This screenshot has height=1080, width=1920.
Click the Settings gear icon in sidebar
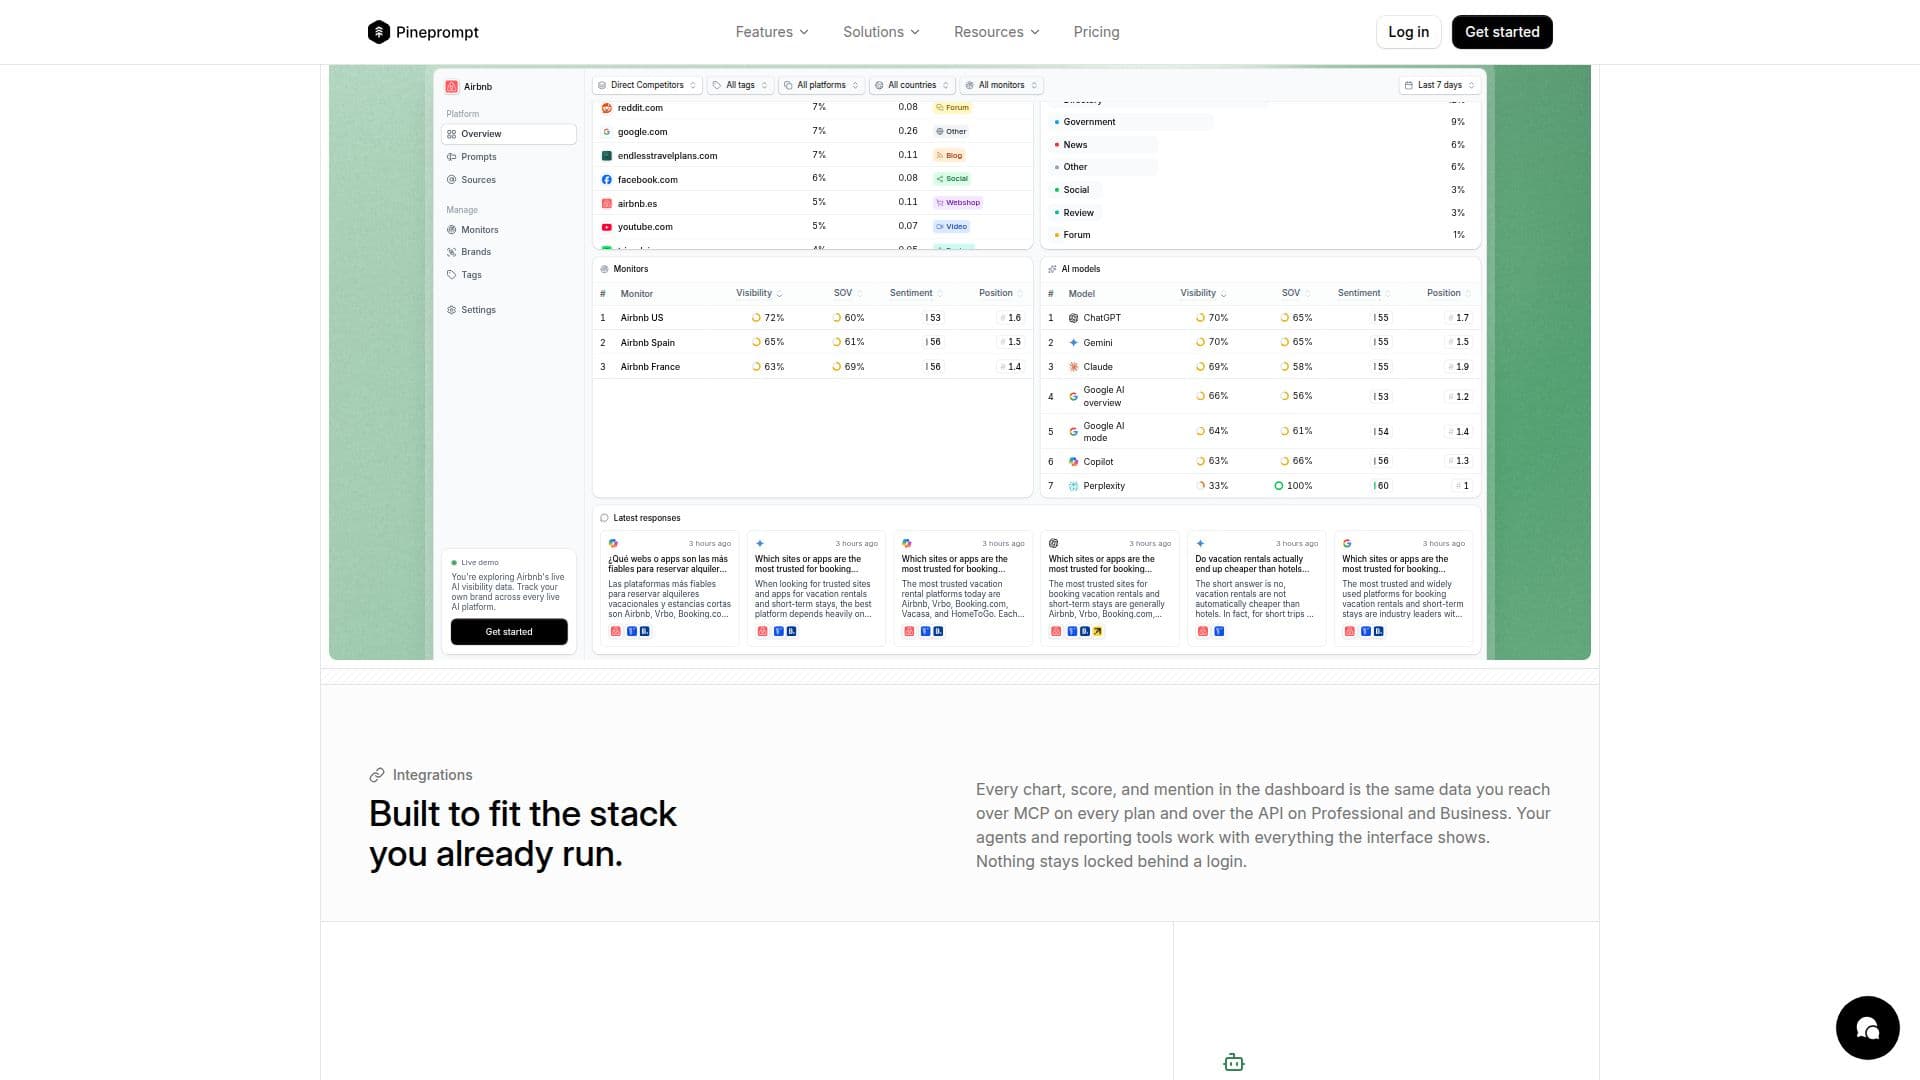tap(452, 310)
